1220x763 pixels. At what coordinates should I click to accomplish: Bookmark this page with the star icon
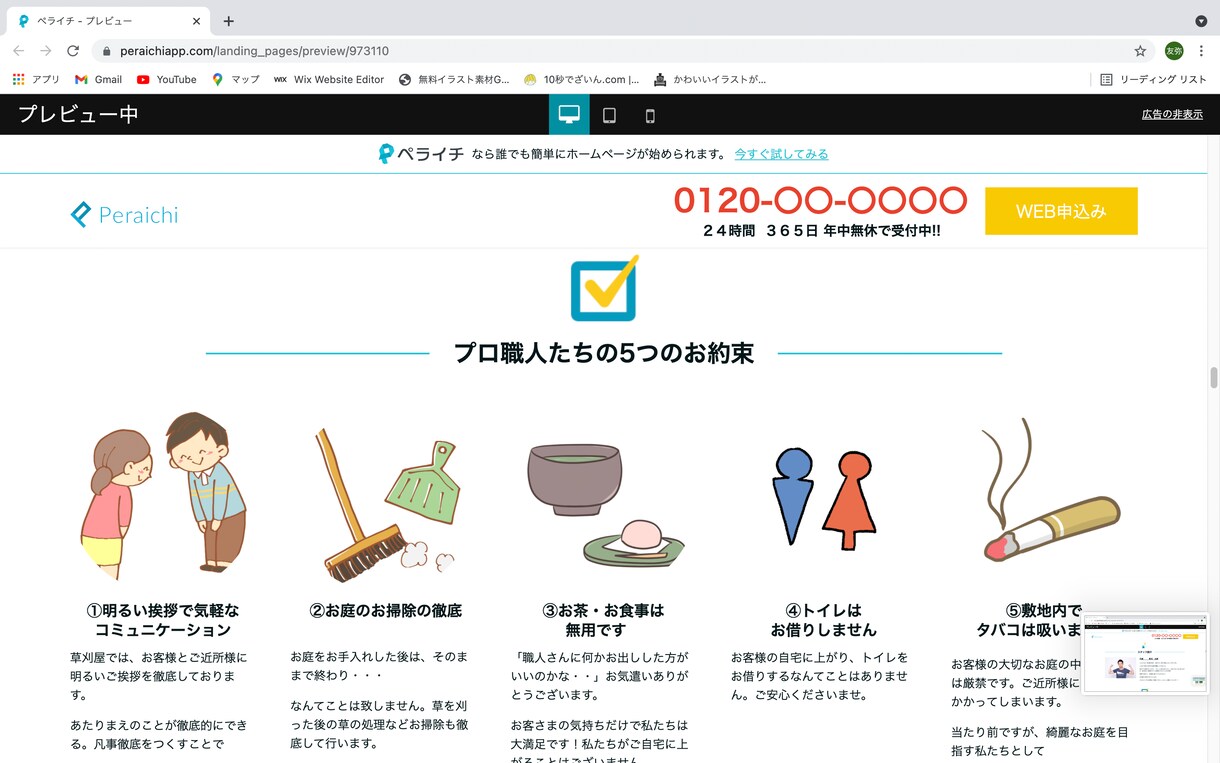1140,51
